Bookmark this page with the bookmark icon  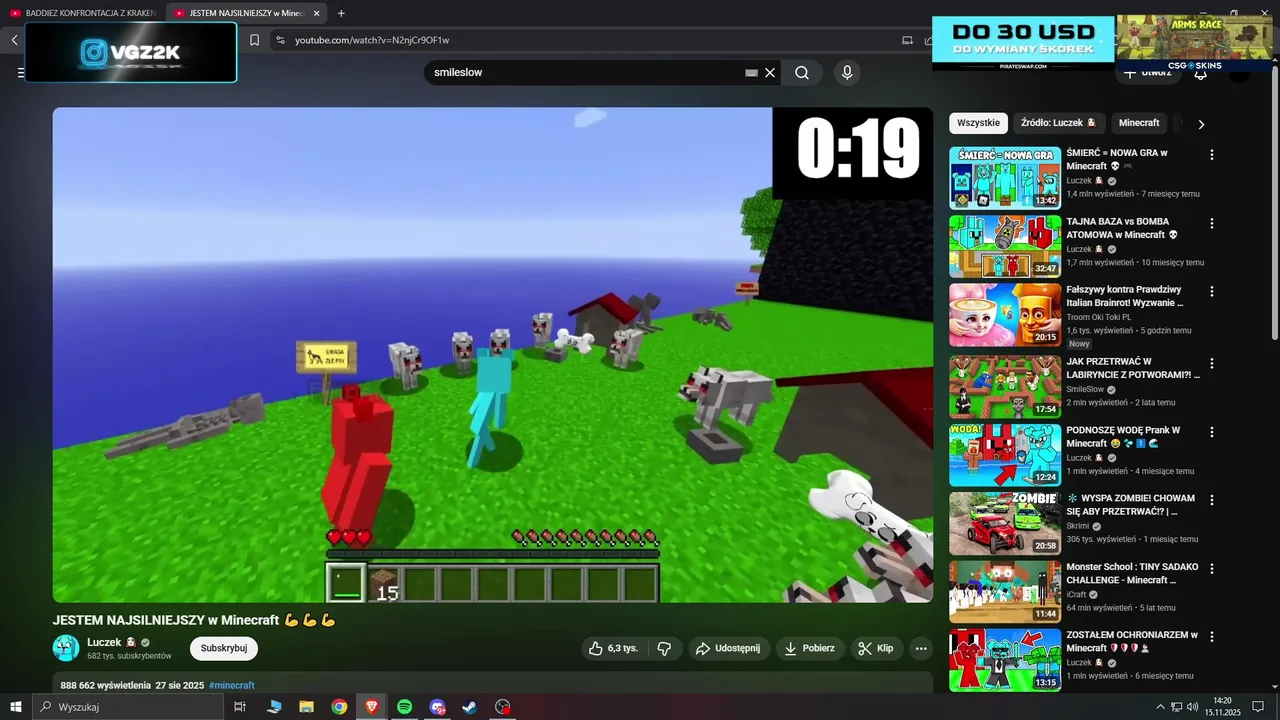[x=254, y=40]
